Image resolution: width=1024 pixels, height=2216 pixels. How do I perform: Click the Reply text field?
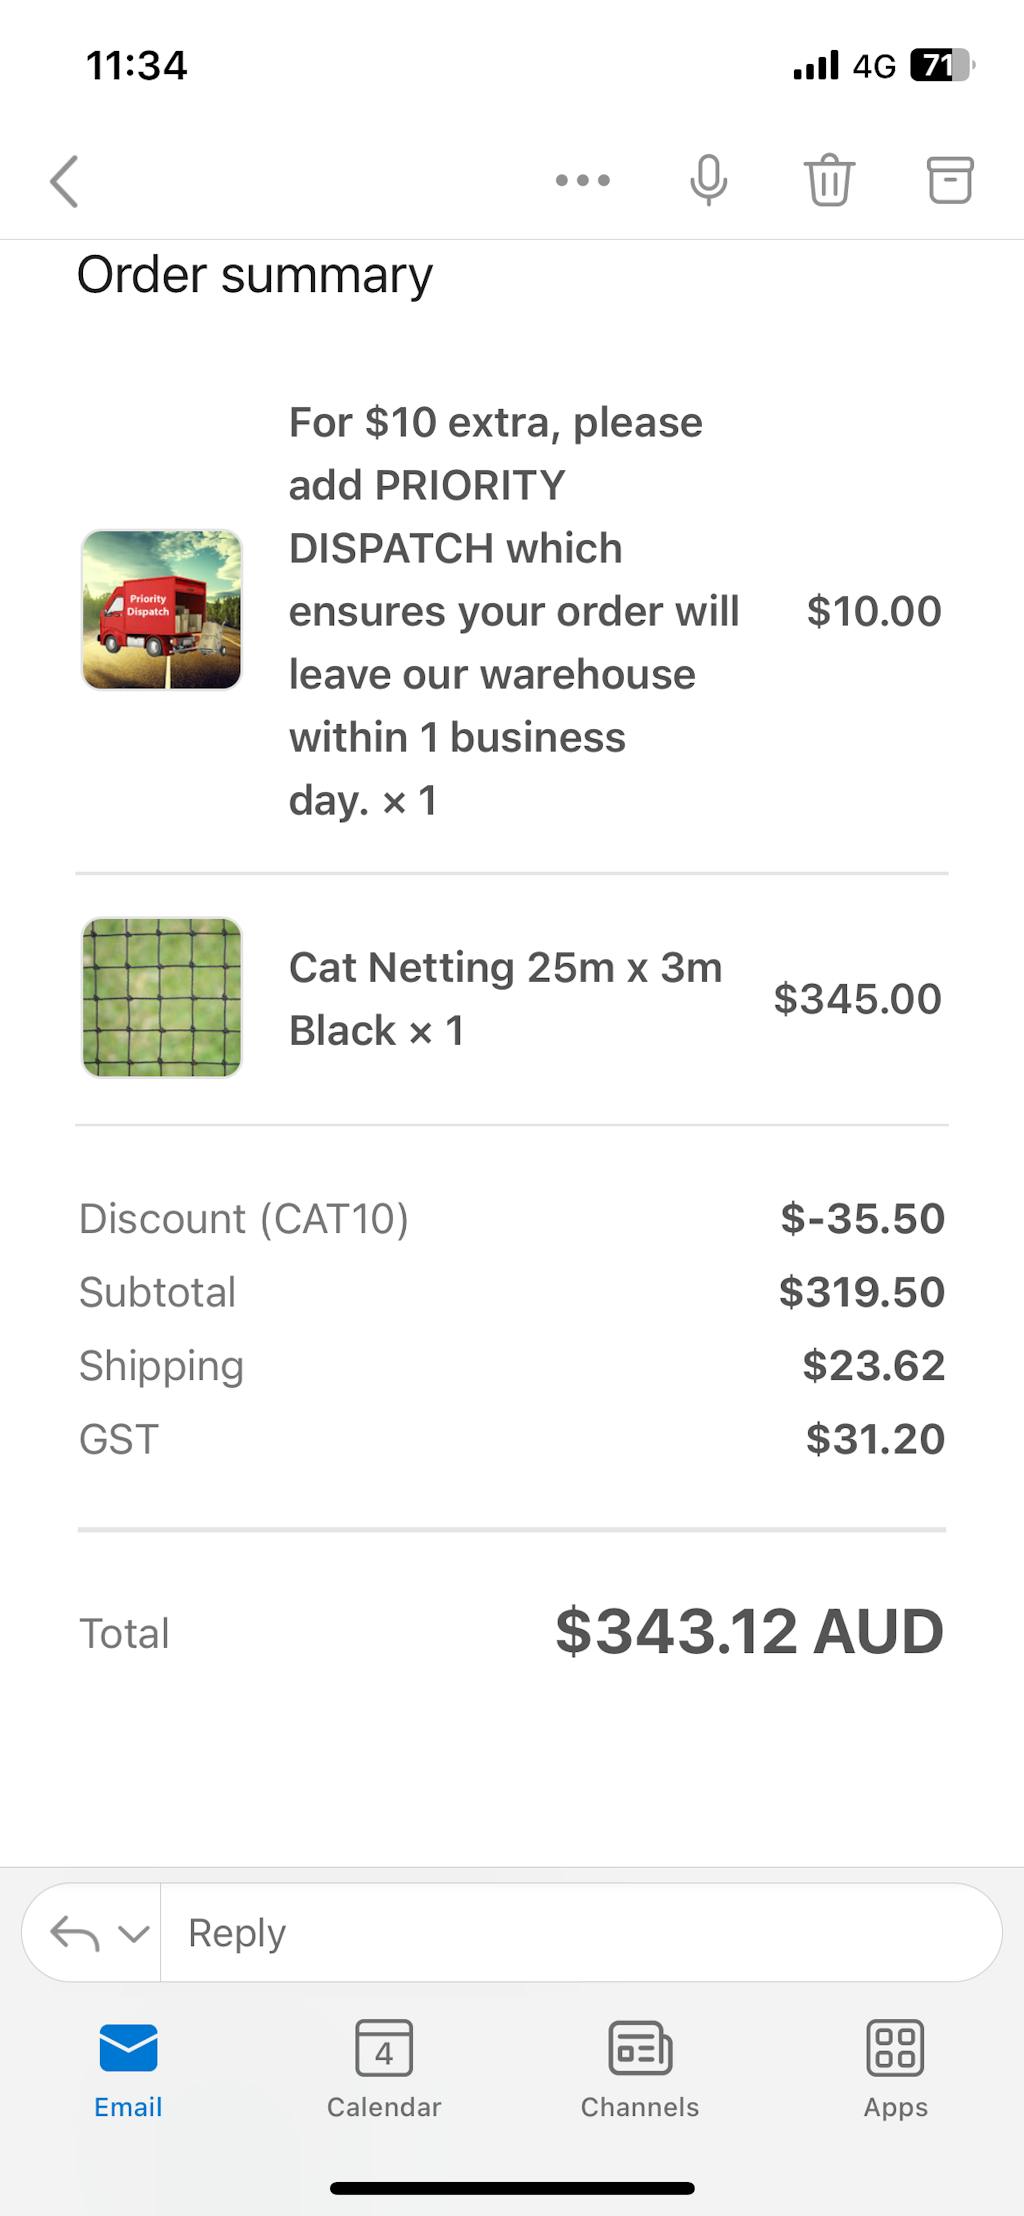coord(580,1933)
